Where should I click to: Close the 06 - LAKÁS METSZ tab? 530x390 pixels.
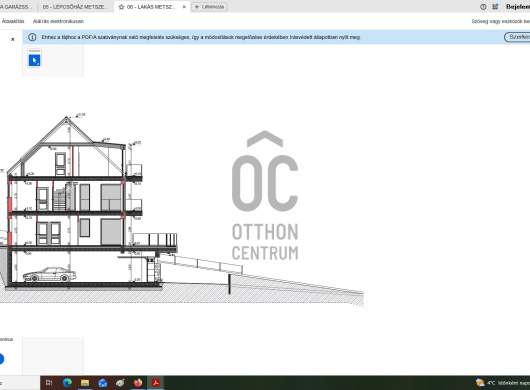click(184, 7)
